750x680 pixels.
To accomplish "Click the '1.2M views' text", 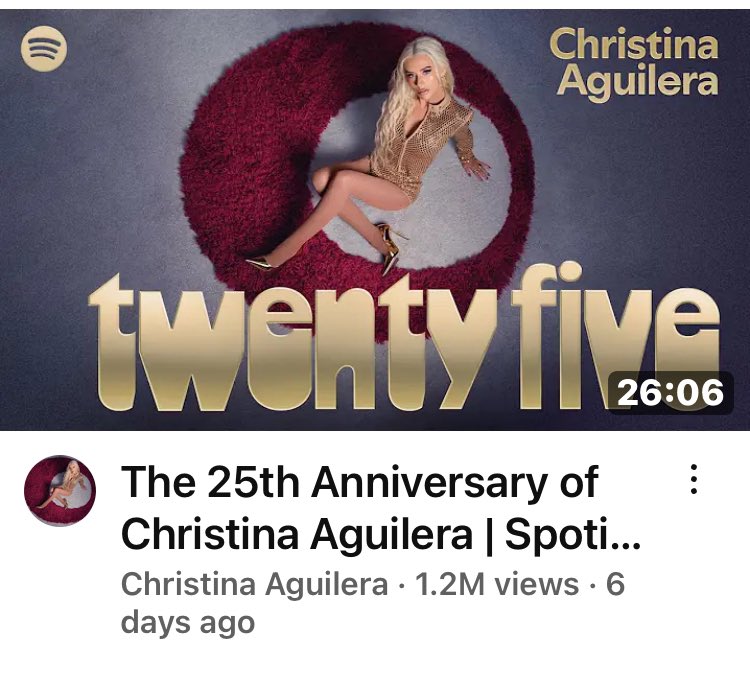I will (x=497, y=584).
